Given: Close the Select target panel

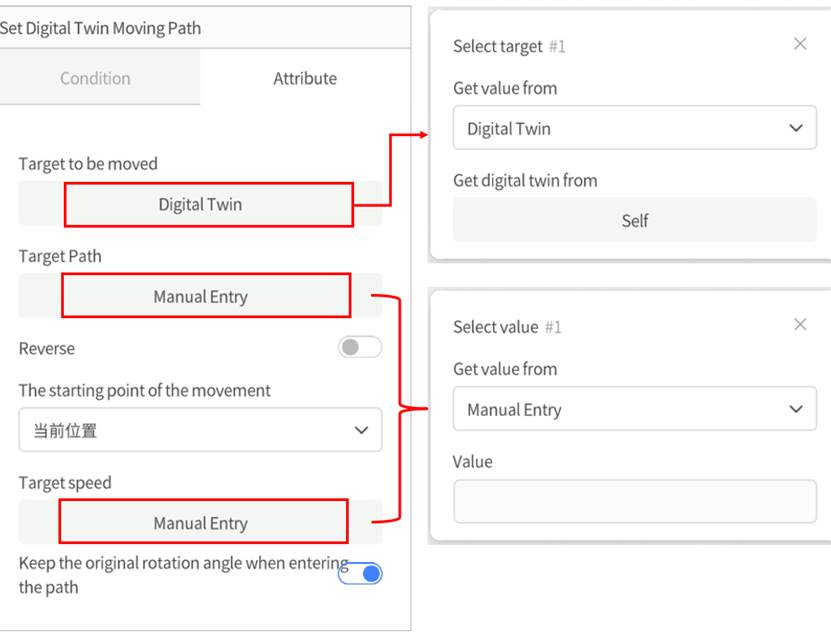Looking at the screenshot, I should (x=799, y=44).
